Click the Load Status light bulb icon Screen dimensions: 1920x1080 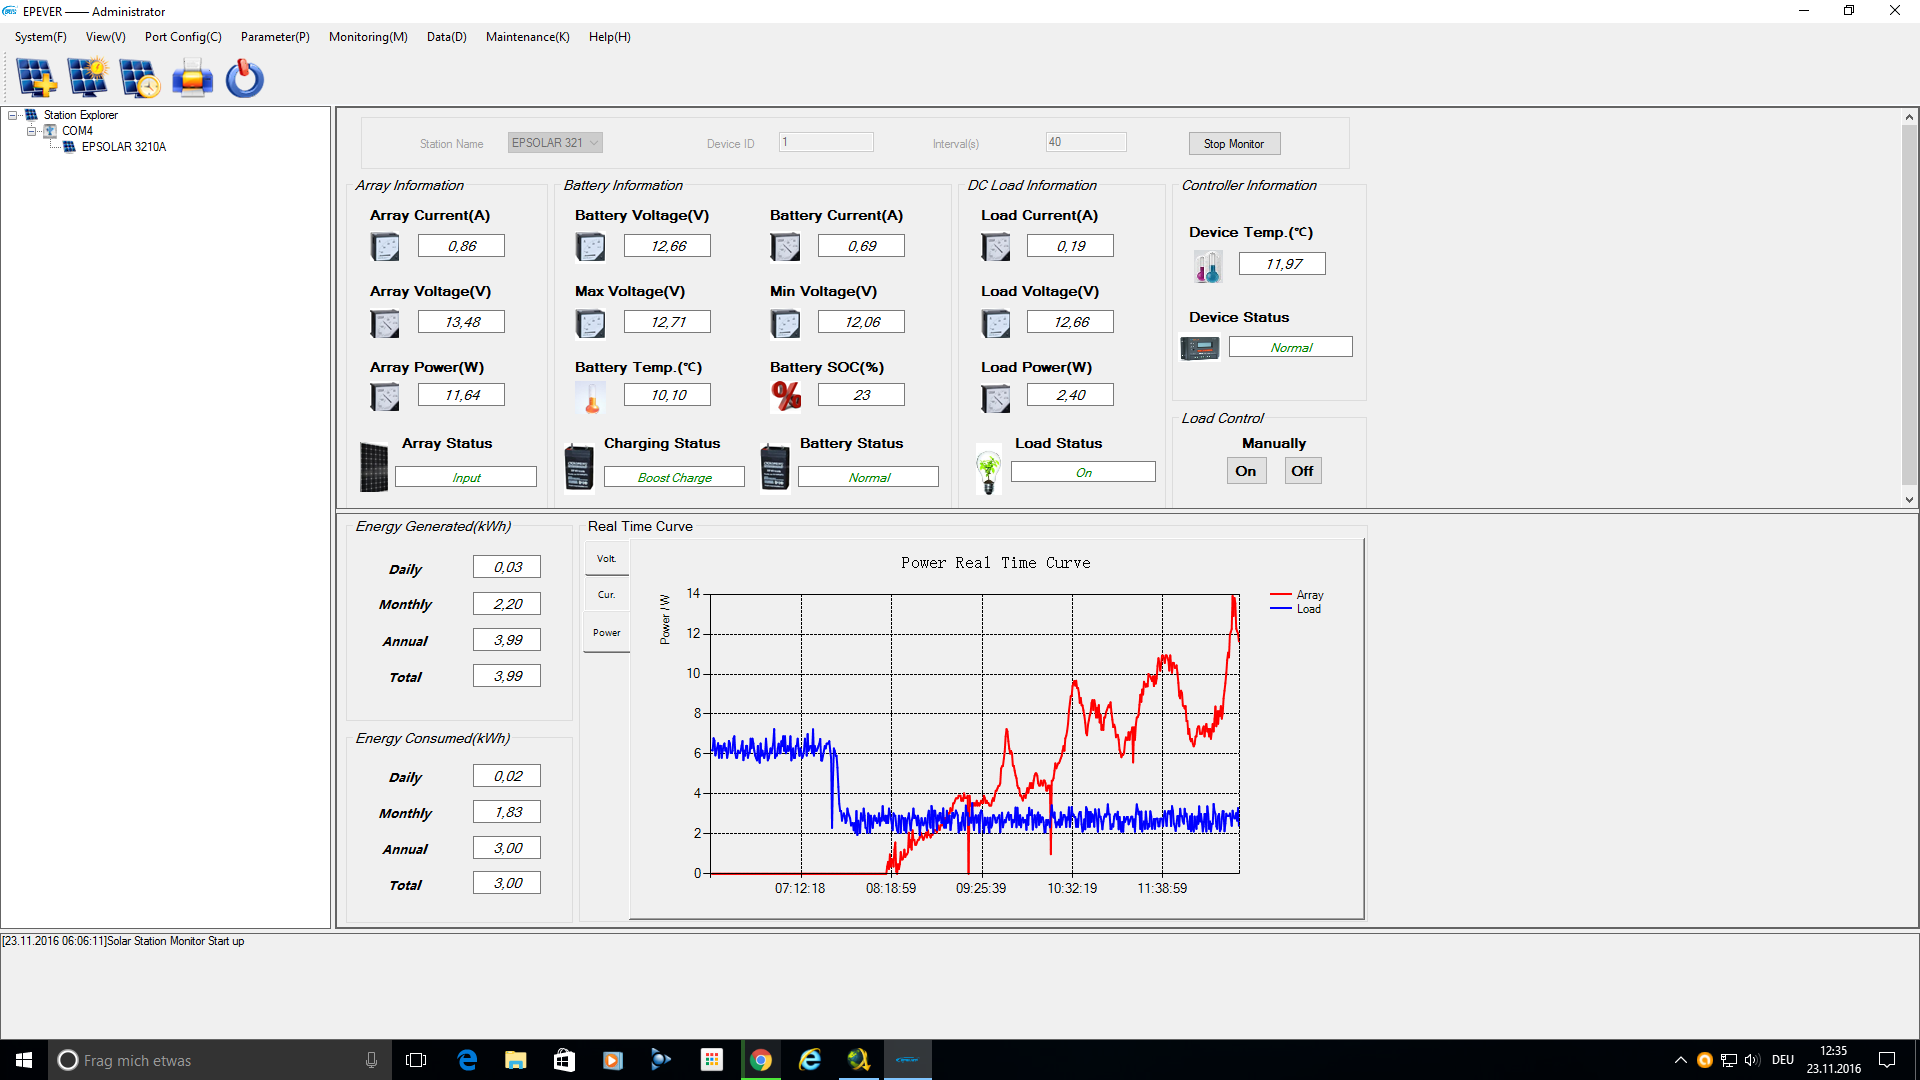click(x=988, y=470)
